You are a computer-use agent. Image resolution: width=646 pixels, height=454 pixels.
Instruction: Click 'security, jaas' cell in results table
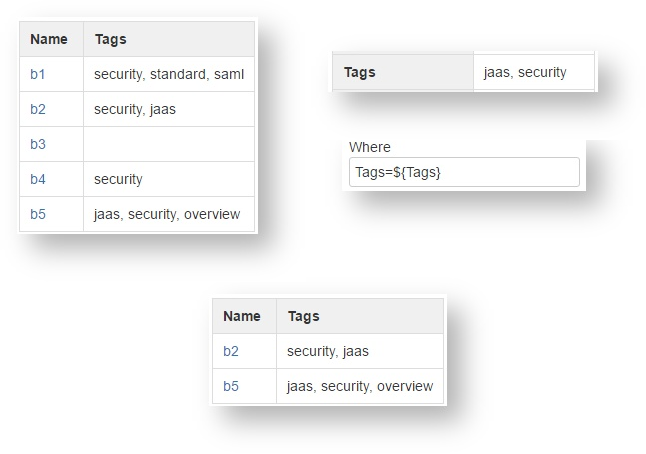[328, 351]
